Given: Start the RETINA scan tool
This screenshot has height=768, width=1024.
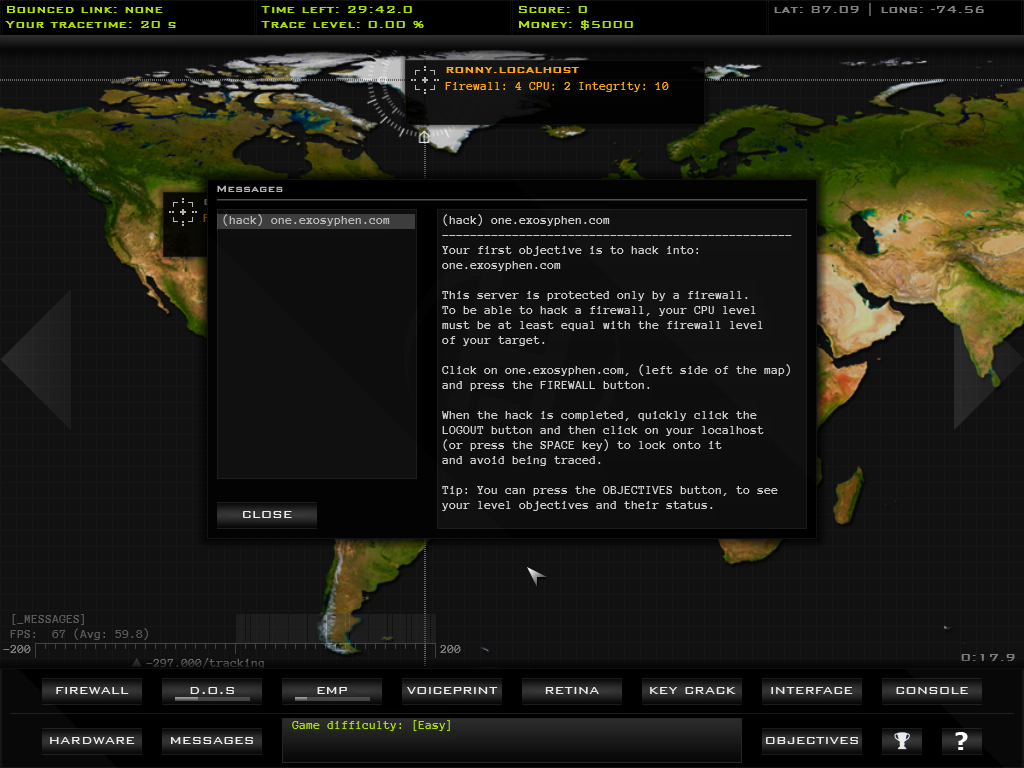Looking at the screenshot, I should [572, 691].
